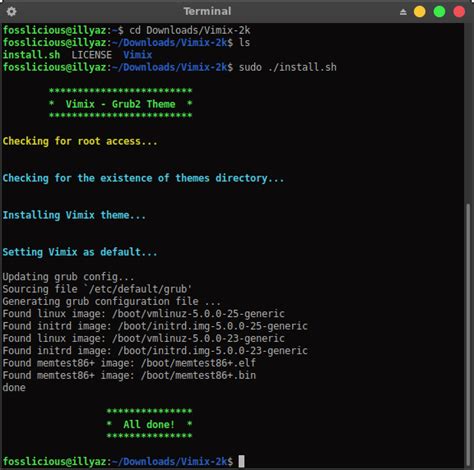The image size is (474, 470).
Task: Click the memtest86+.bin line
Action: tap(129, 375)
